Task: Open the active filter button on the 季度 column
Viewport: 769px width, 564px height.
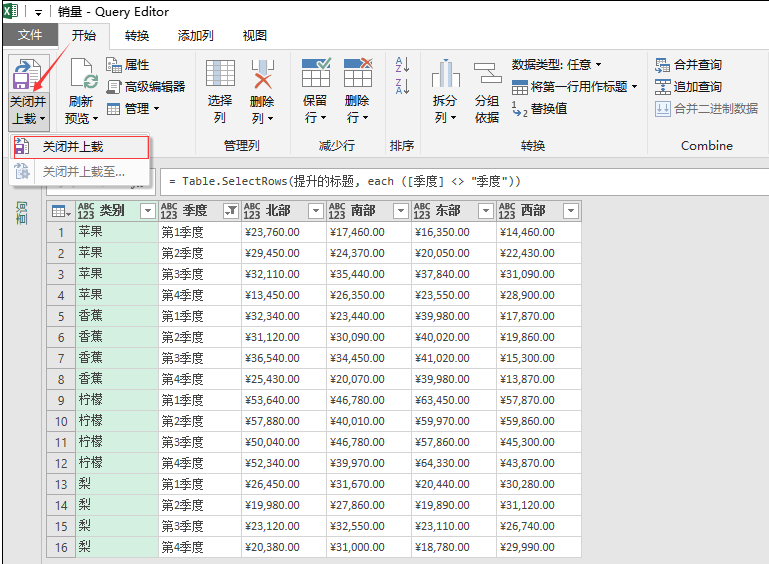Action: pyautogui.click(x=231, y=211)
